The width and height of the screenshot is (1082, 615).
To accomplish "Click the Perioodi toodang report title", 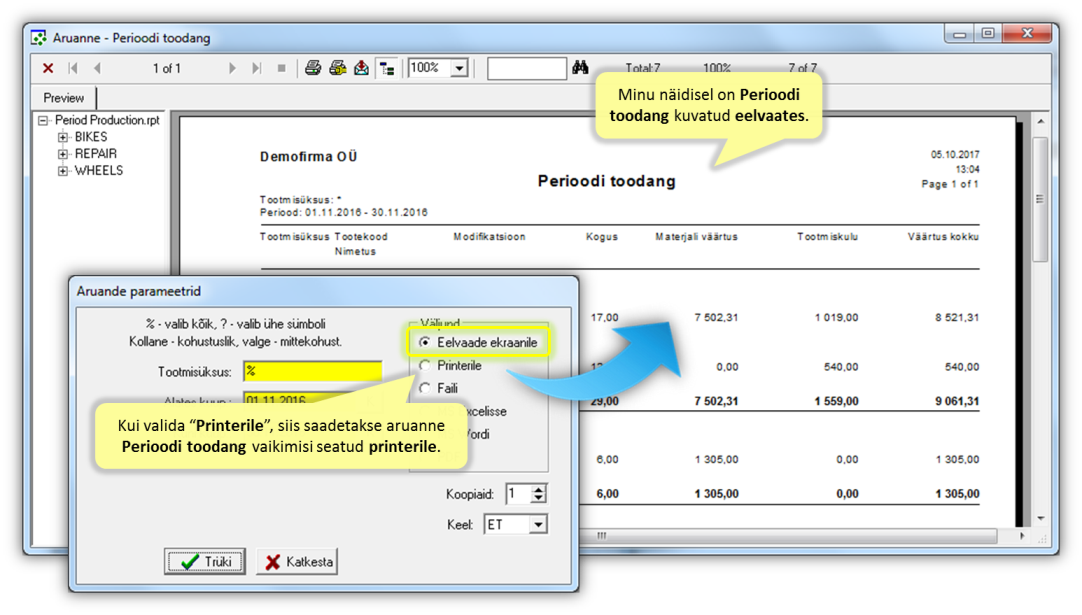I will [x=607, y=181].
